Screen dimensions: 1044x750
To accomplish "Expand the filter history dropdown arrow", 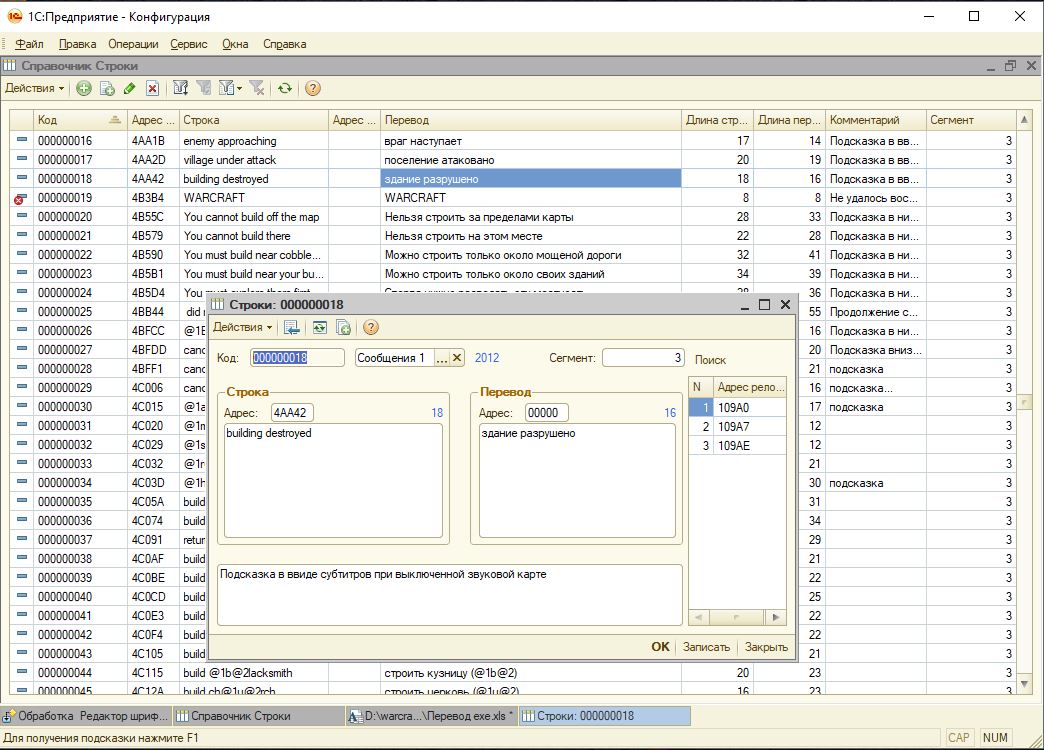I will pos(240,88).
